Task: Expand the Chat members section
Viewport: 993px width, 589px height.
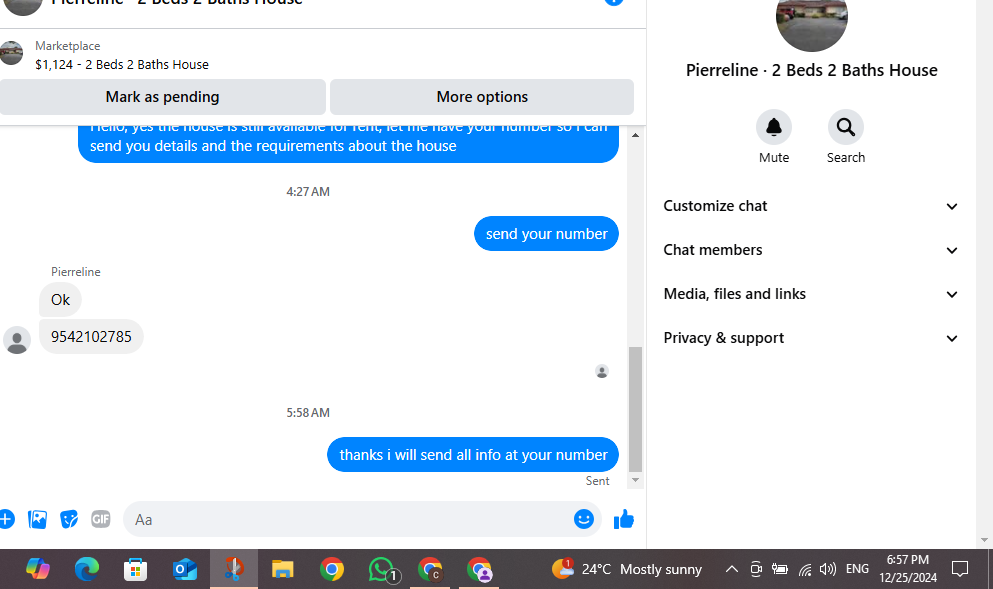Action: pos(810,250)
